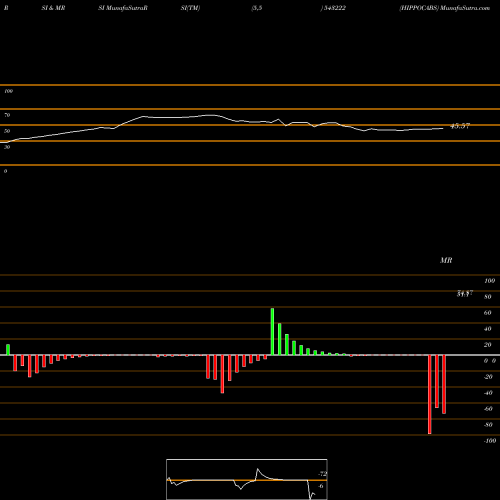The image size is (500, 500).
Task: Click the "(5,5" parameter text in header
Action: (257, 8)
